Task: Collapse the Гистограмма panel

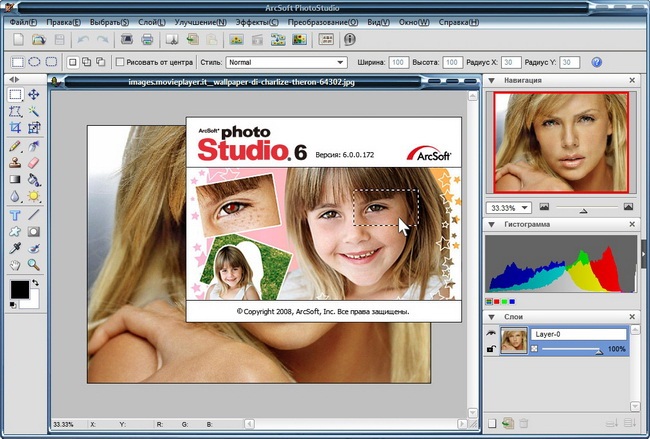Action: tap(492, 224)
